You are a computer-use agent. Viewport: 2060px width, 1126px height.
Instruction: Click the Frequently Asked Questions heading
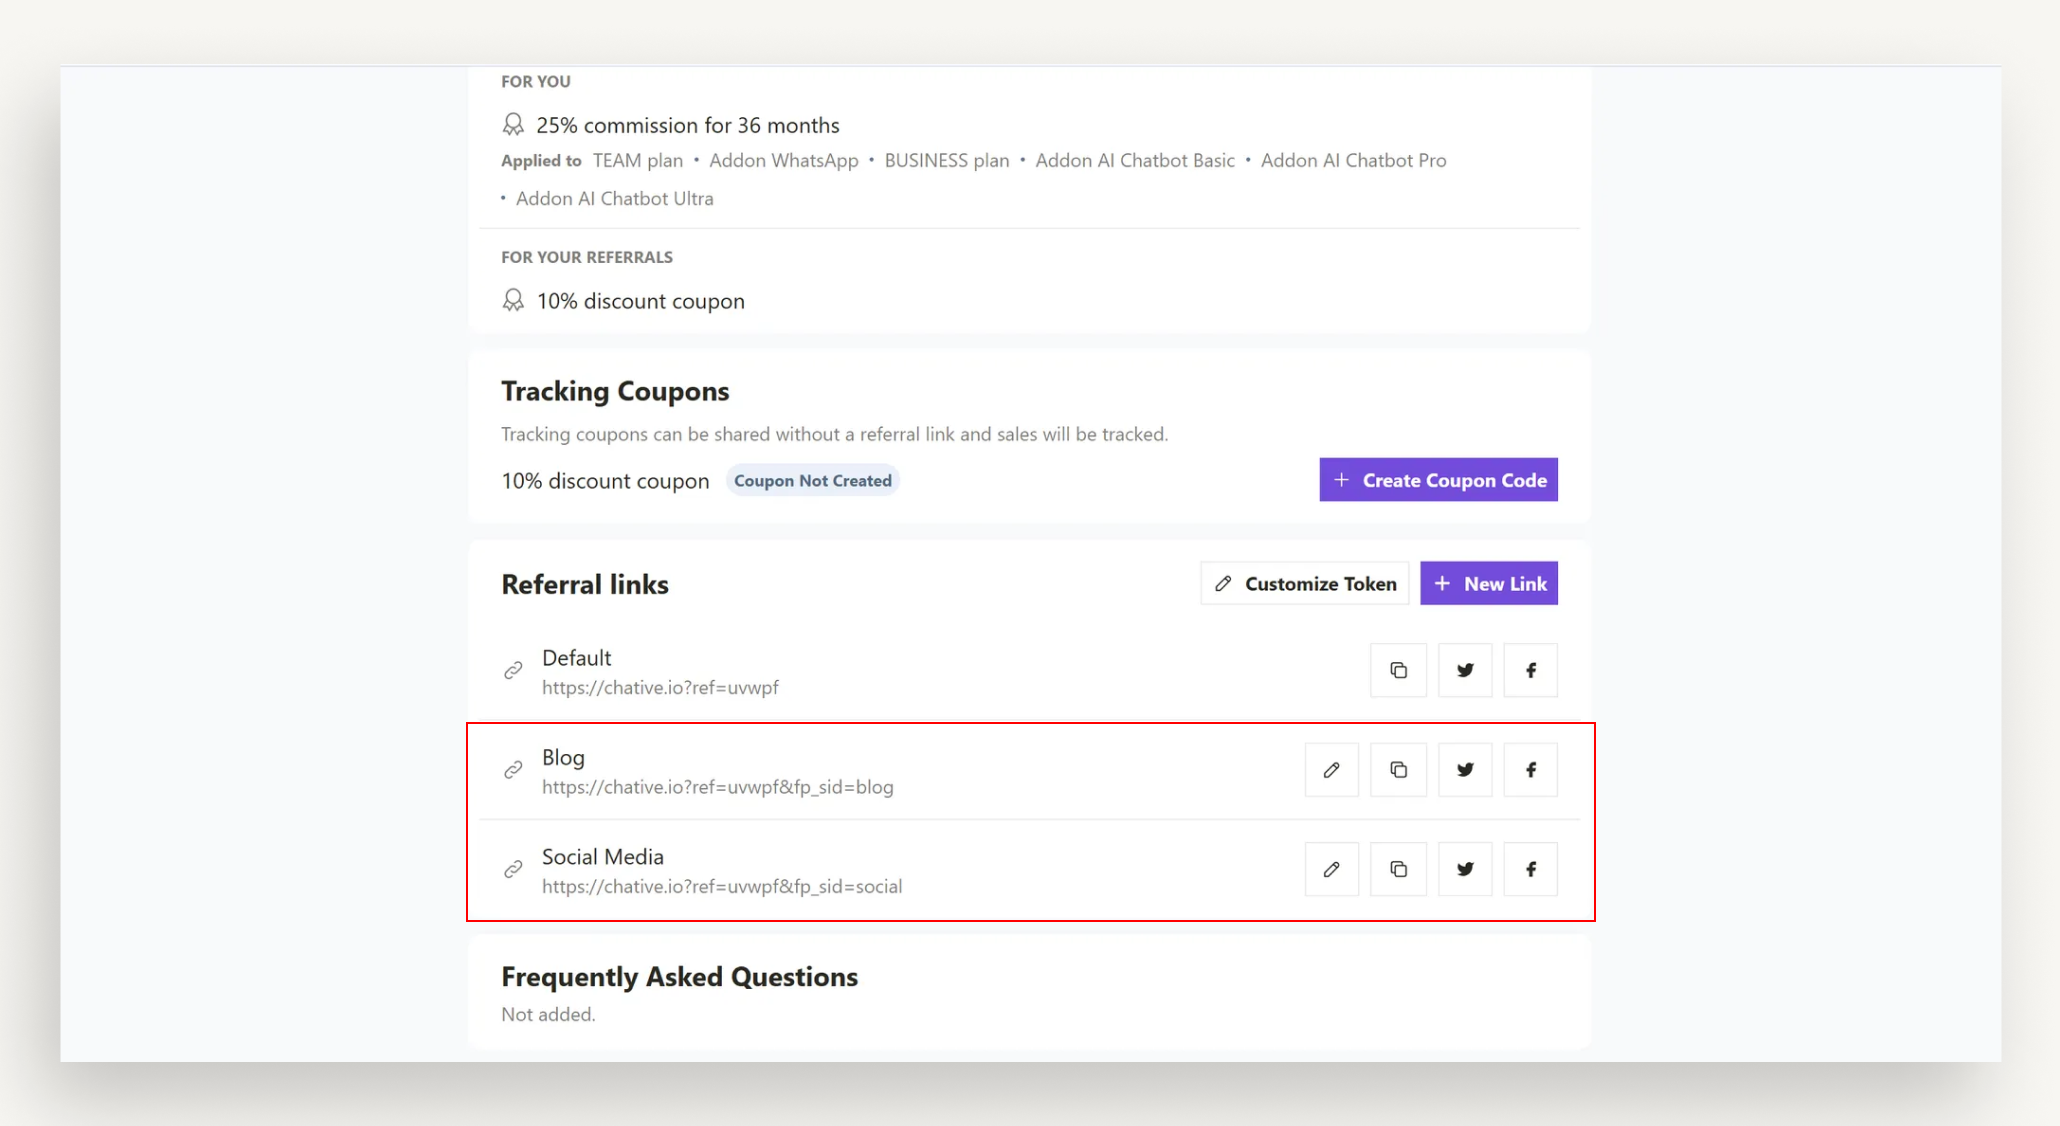click(x=679, y=977)
